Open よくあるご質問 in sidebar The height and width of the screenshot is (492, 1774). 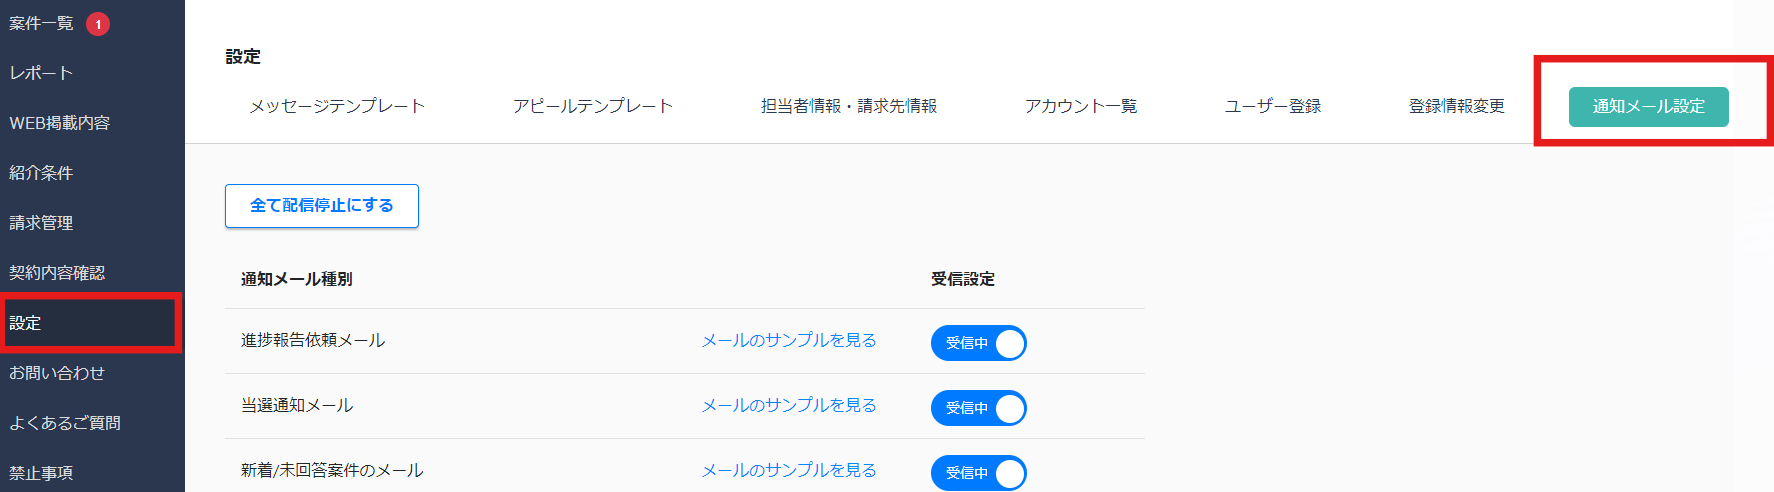65,423
